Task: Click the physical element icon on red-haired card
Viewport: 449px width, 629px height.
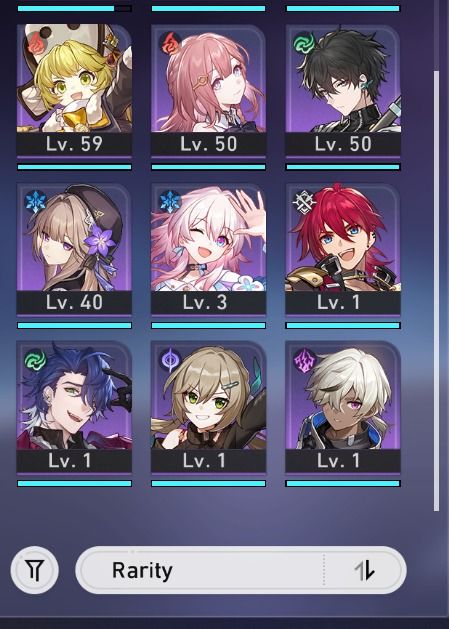Action: 304,201
